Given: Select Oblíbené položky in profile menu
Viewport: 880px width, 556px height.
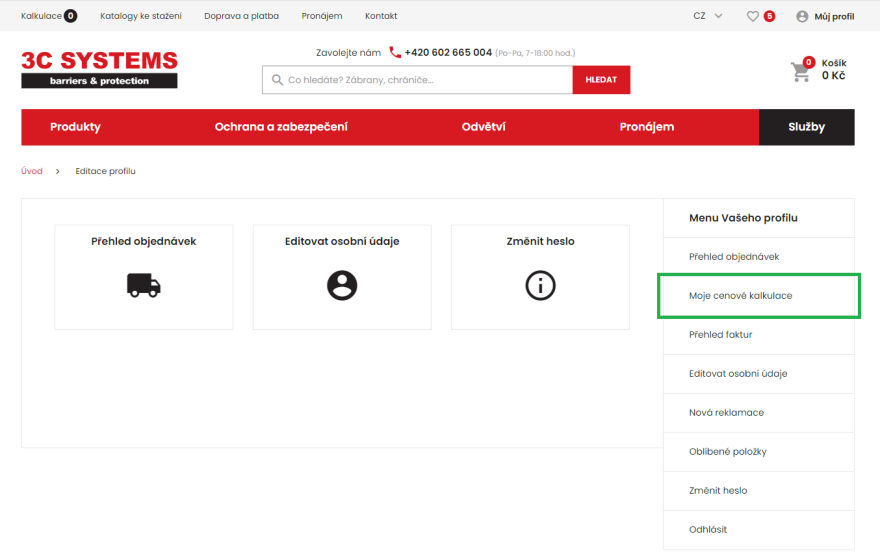Looking at the screenshot, I should click(x=759, y=452).
